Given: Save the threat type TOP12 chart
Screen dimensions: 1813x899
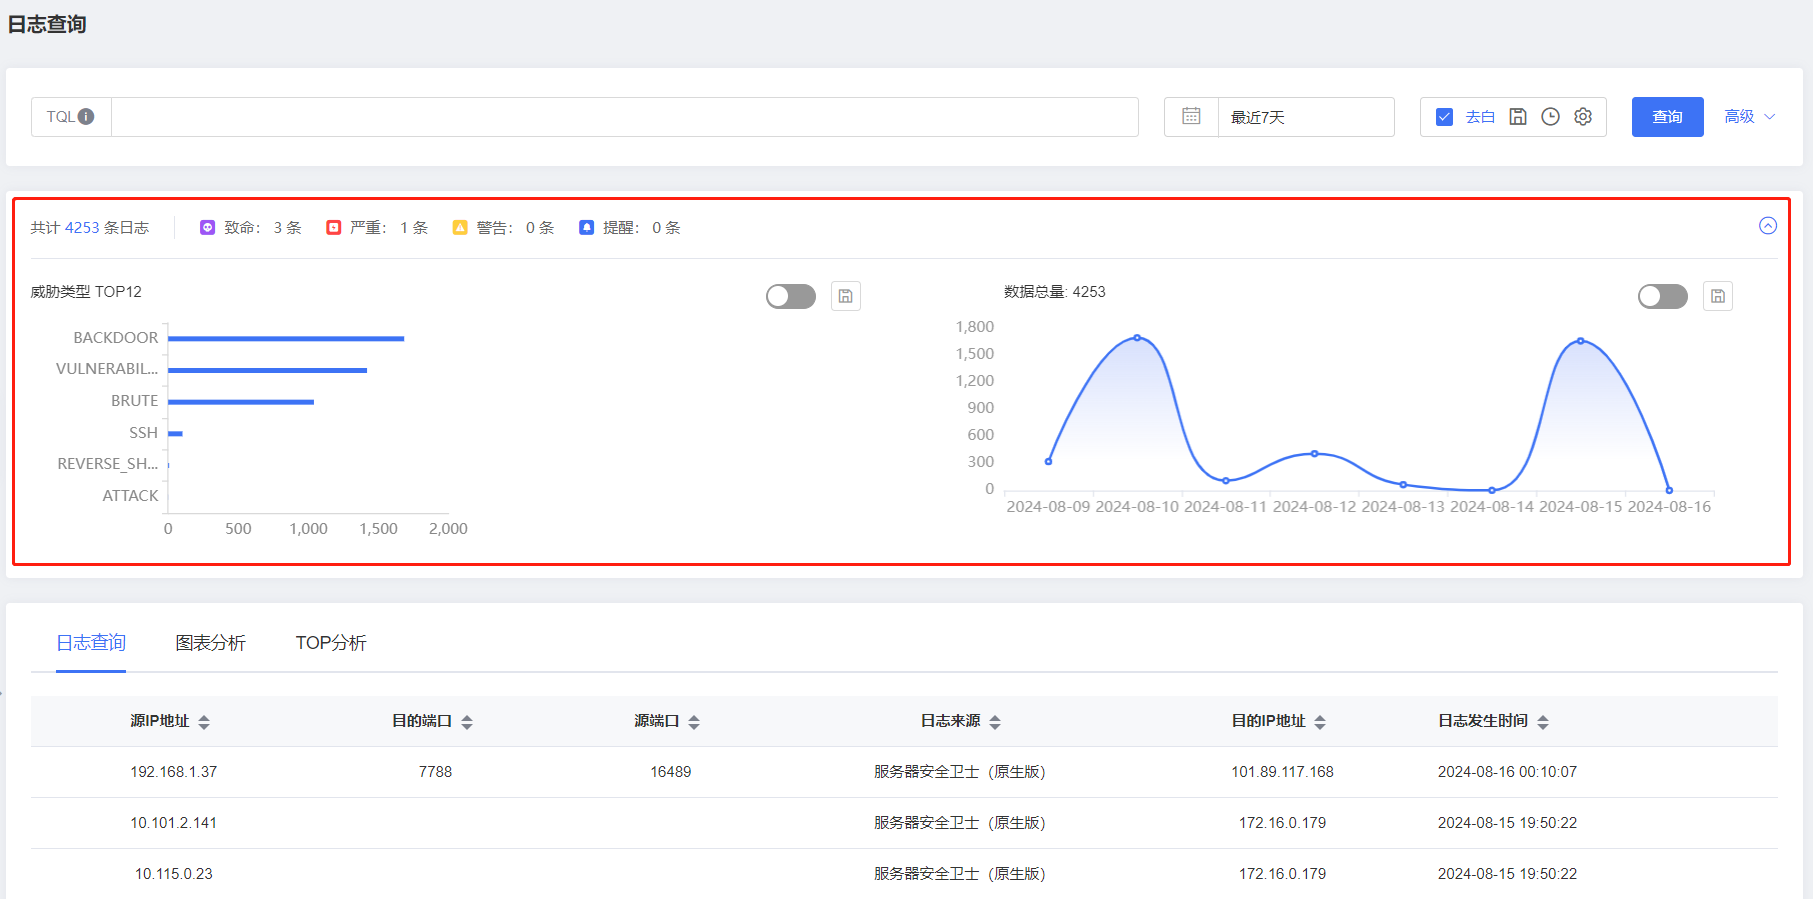Looking at the screenshot, I should click(846, 296).
